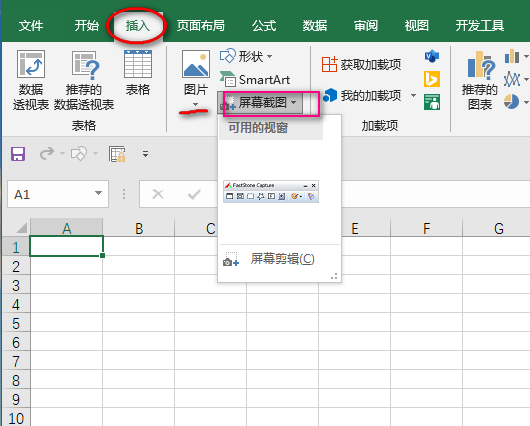Customize Quick Access Toolbar dropdown
The height and width of the screenshot is (426, 530).
coord(145,154)
